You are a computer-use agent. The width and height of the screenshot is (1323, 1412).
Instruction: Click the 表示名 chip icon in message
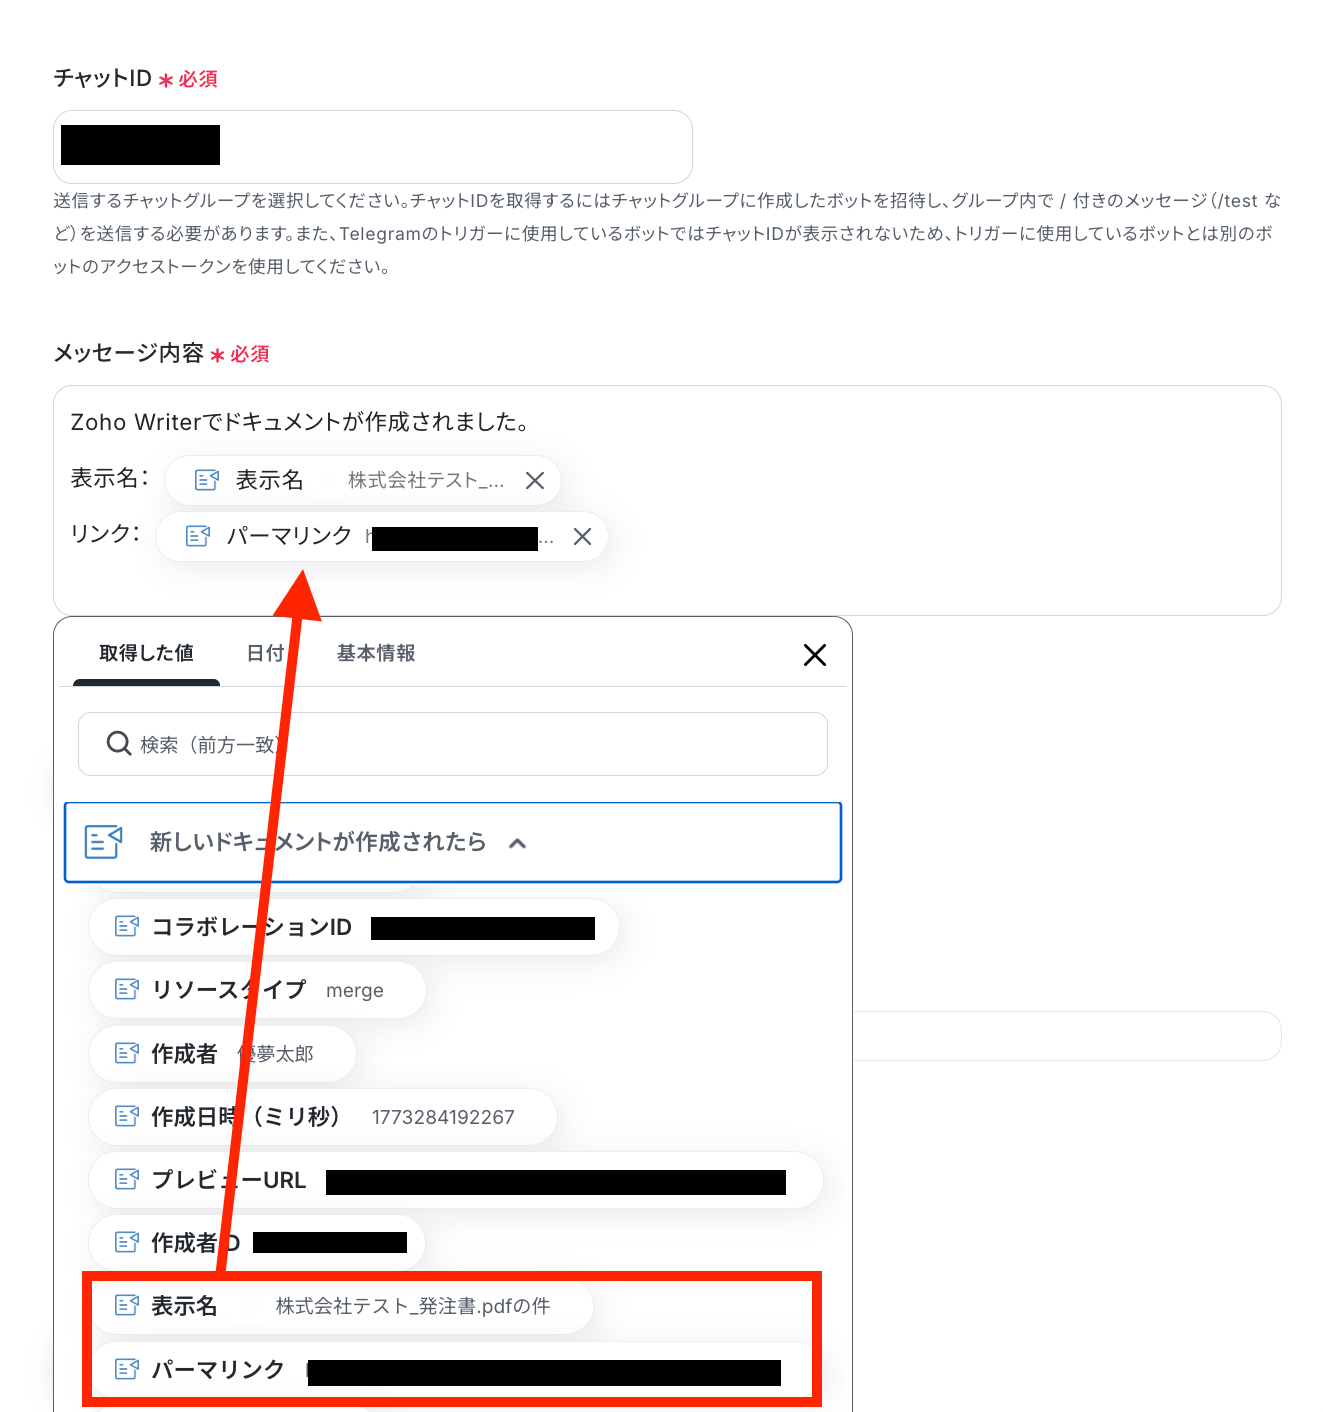pyautogui.click(x=207, y=481)
